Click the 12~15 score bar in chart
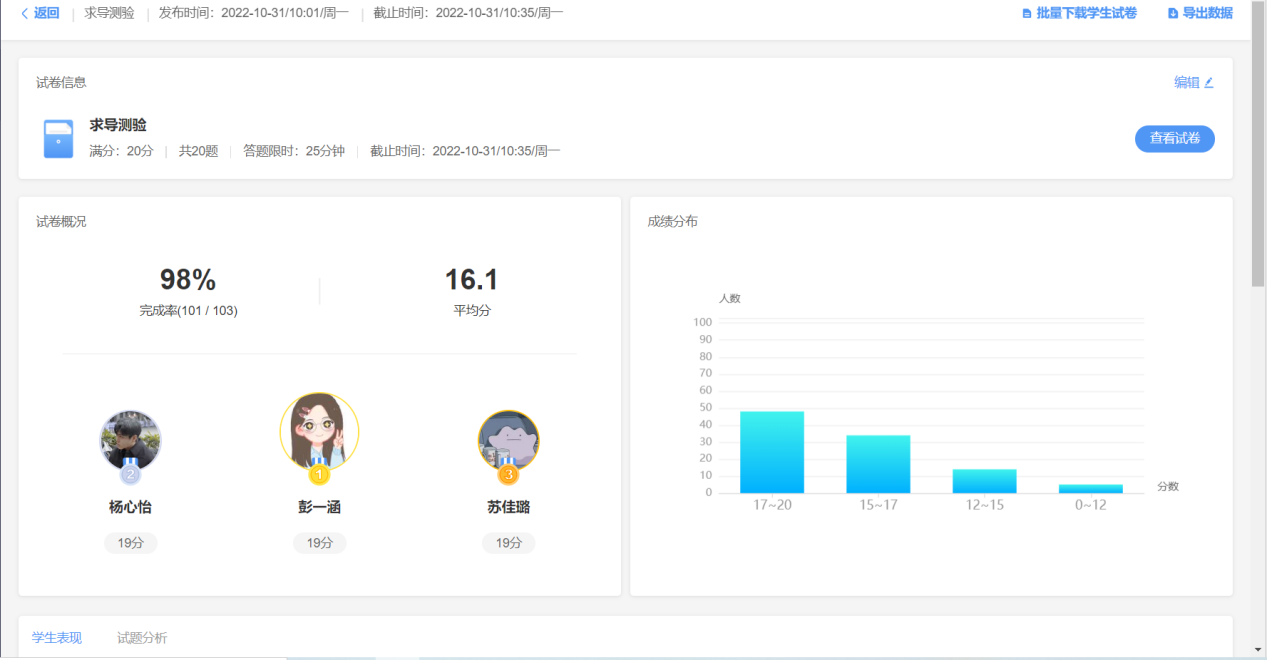 click(x=984, y=481)
